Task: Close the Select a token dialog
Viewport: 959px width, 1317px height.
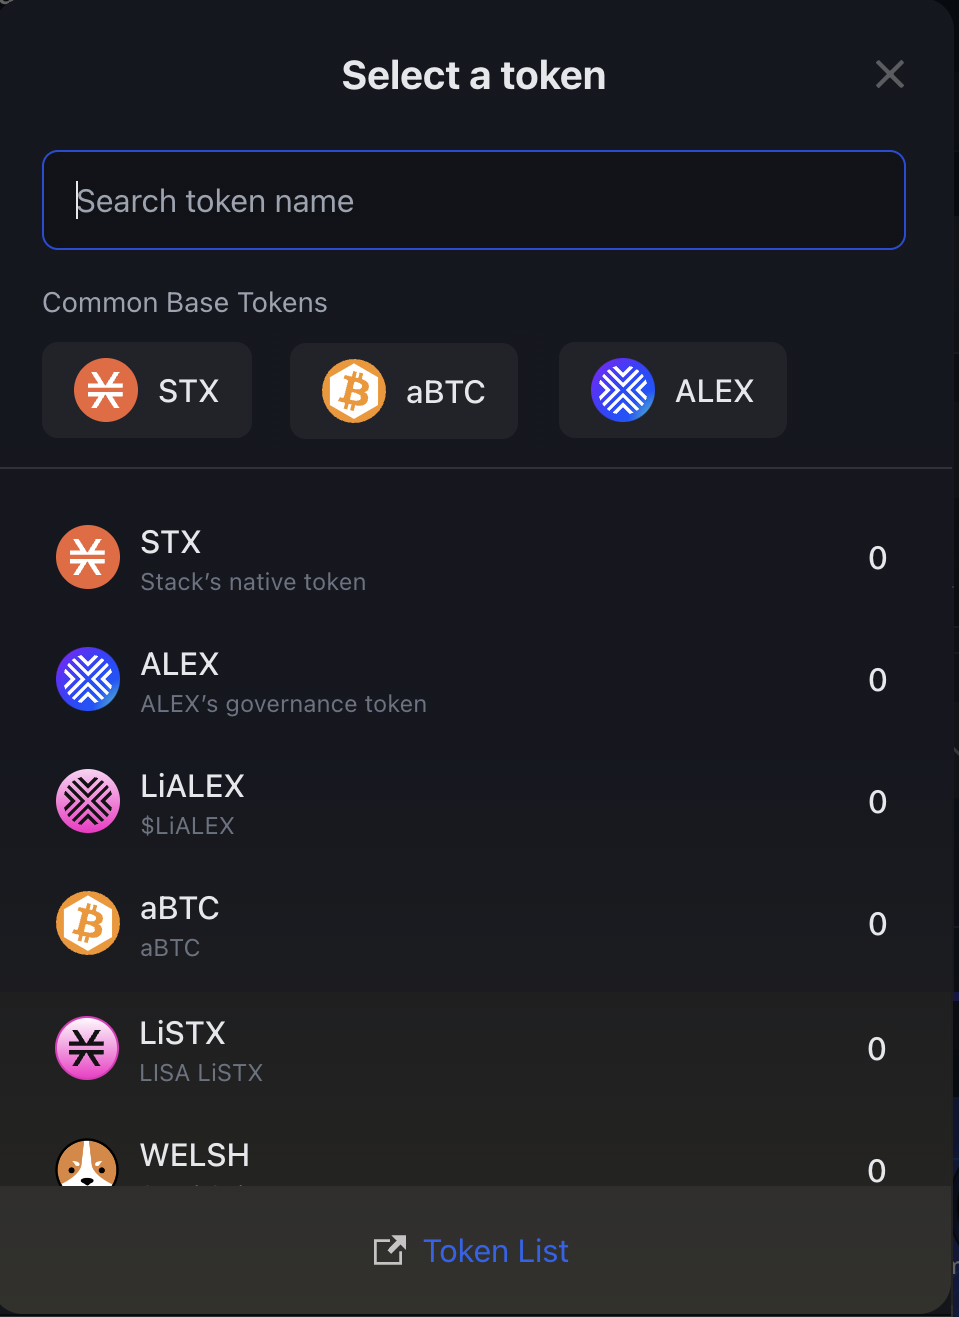Action: [890, 74]
